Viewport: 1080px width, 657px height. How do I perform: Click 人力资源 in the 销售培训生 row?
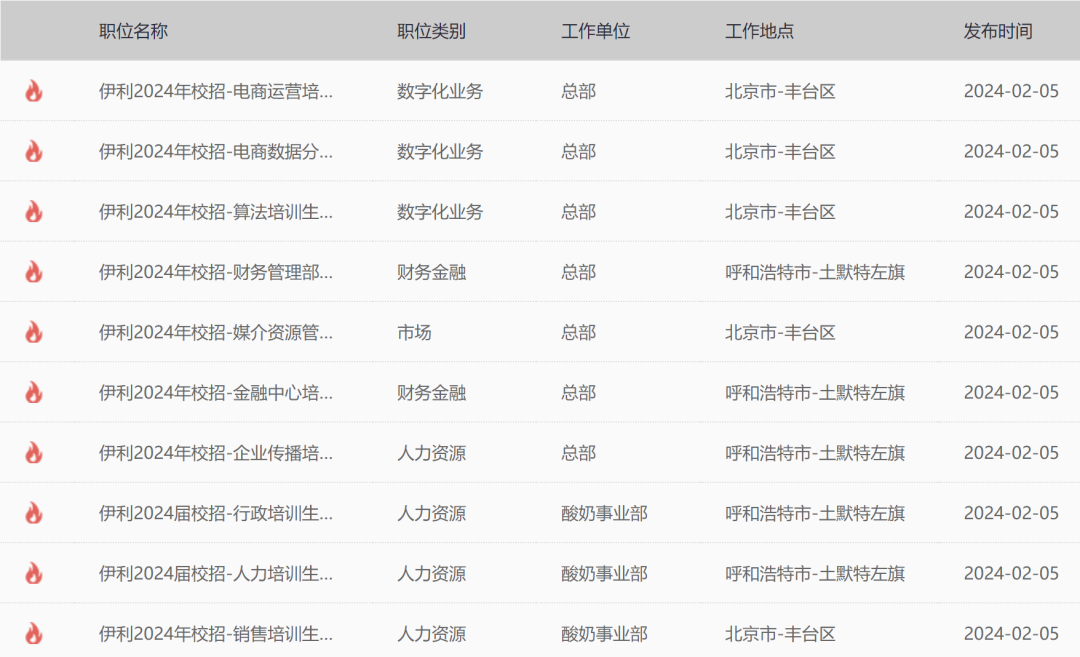tap(431, 634)
